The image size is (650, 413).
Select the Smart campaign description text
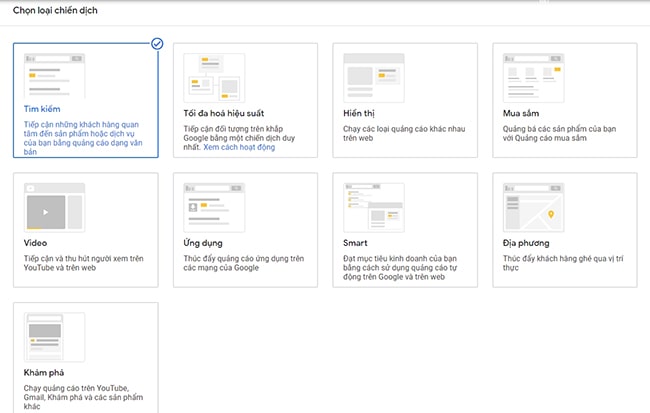pyautogui.click(x=394, y=266)
